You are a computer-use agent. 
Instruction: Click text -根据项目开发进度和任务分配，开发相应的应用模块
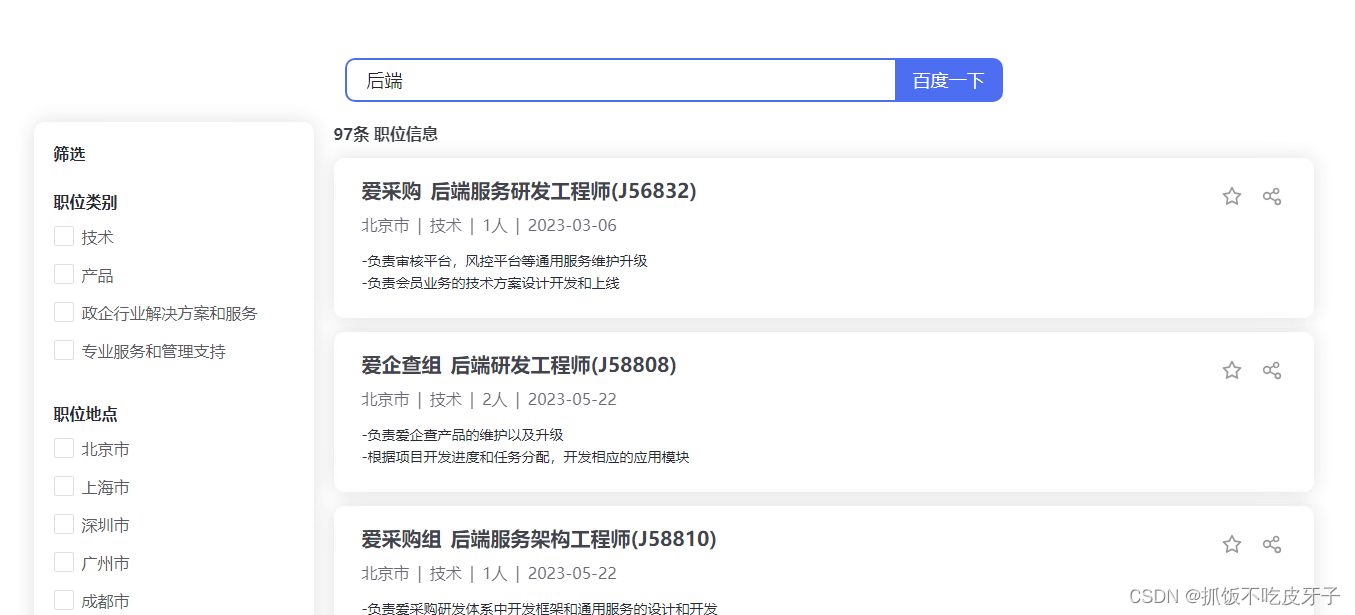click(x=526, y=457)
